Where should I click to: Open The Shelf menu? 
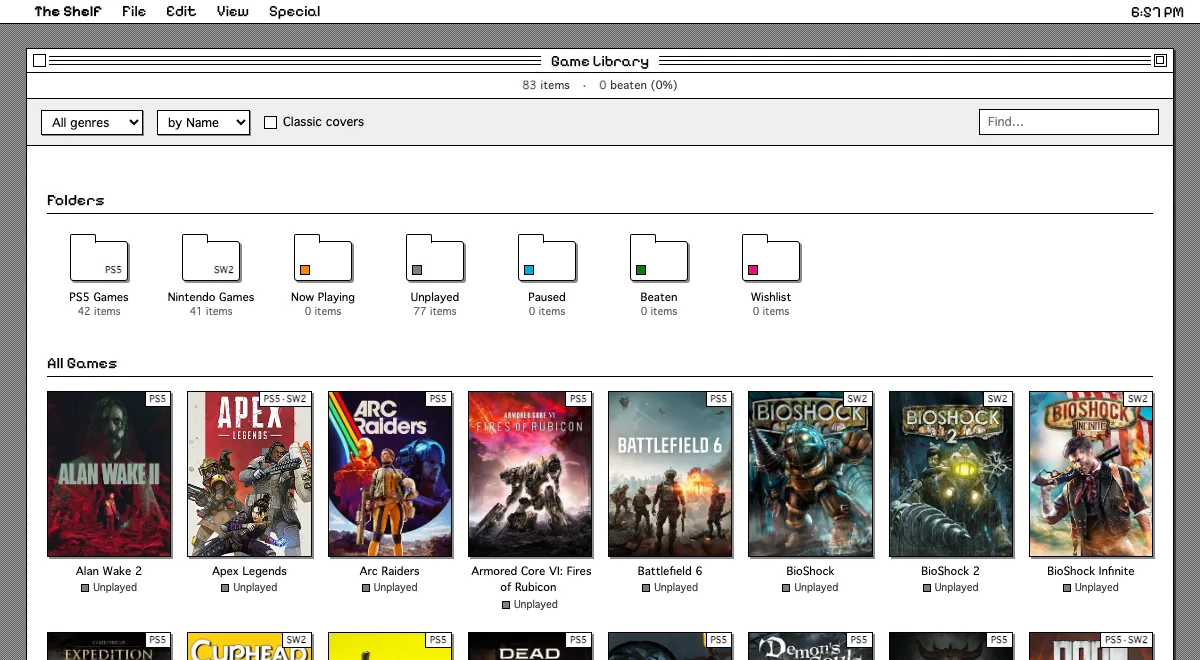(68, 12)
